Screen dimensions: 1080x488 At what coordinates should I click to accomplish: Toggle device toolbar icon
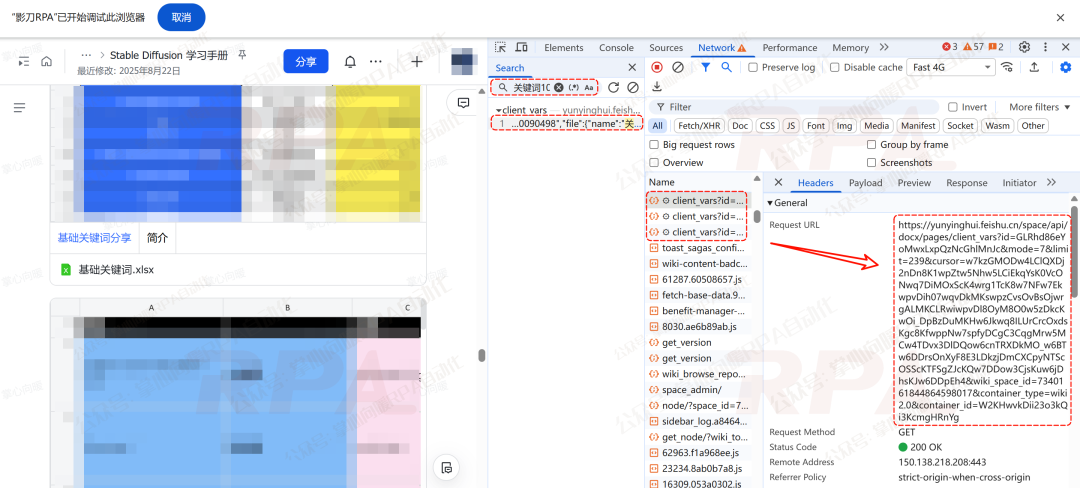tap(523, 47)
